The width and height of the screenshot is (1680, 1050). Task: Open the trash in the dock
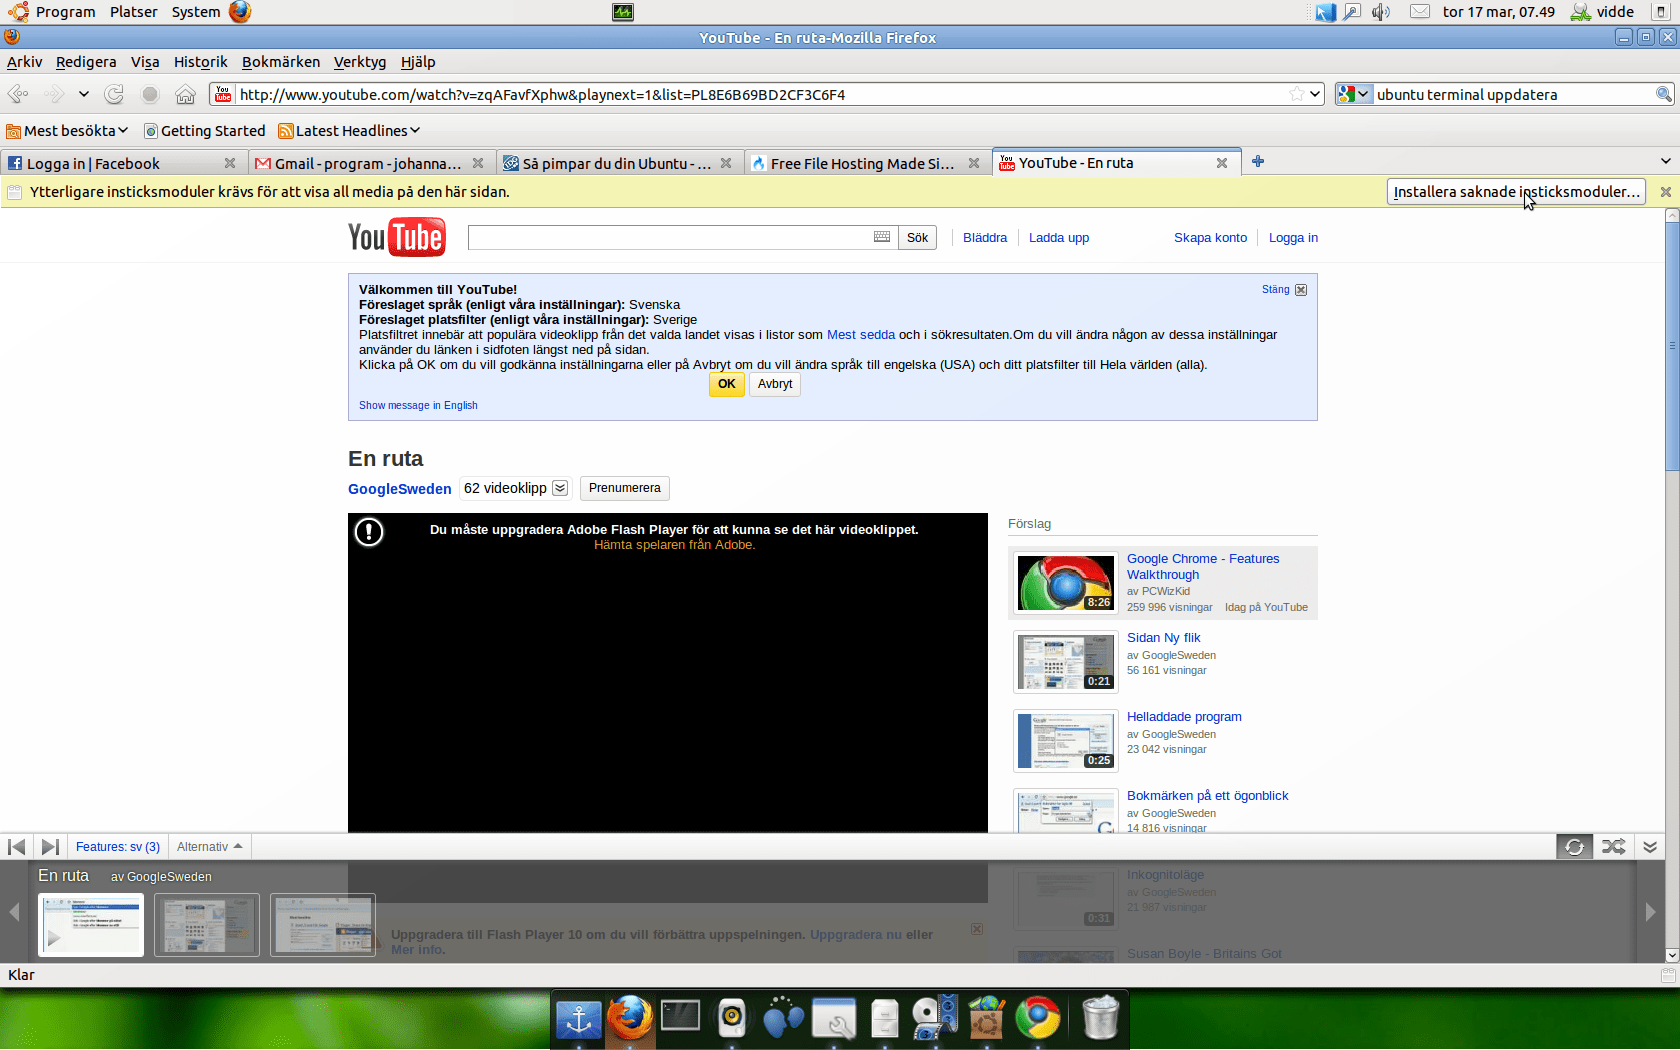[x=1100, y=1018]
